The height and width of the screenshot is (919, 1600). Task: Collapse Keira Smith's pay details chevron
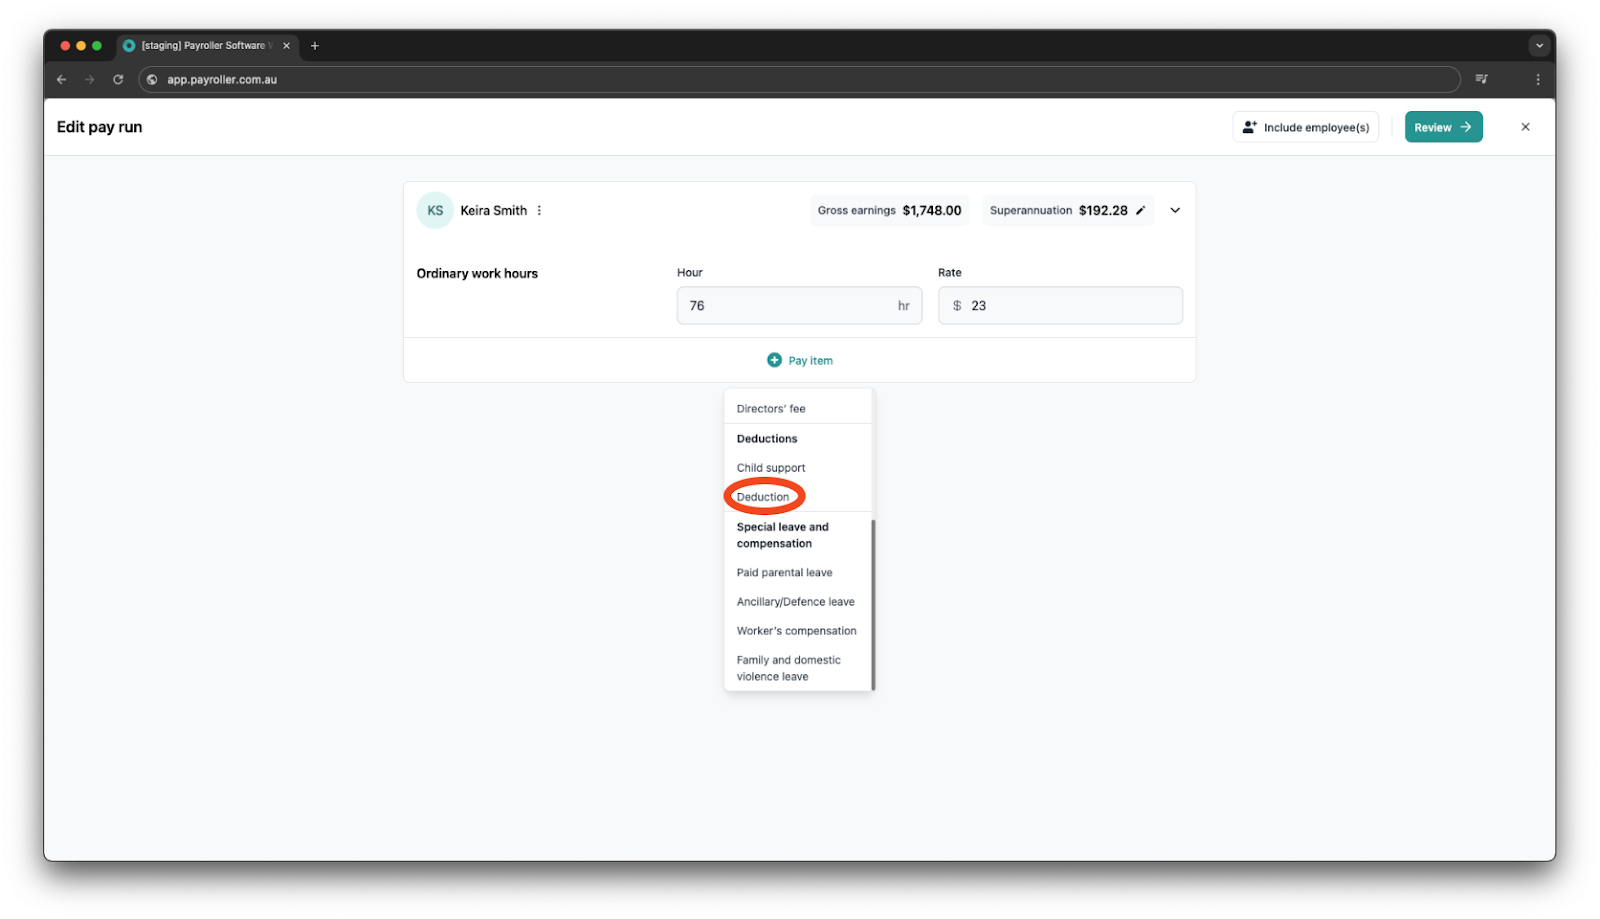pyautogui.click(x=1175, y=210)
